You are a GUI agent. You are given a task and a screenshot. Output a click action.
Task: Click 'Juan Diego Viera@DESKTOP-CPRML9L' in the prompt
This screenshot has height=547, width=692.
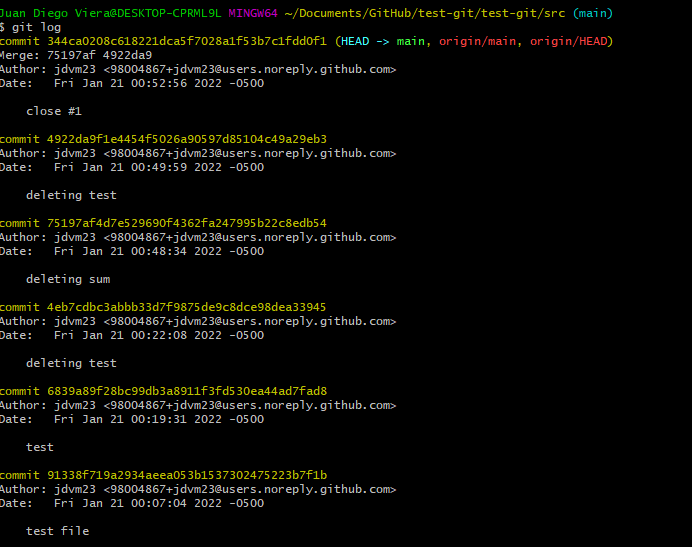pos(110,13)
